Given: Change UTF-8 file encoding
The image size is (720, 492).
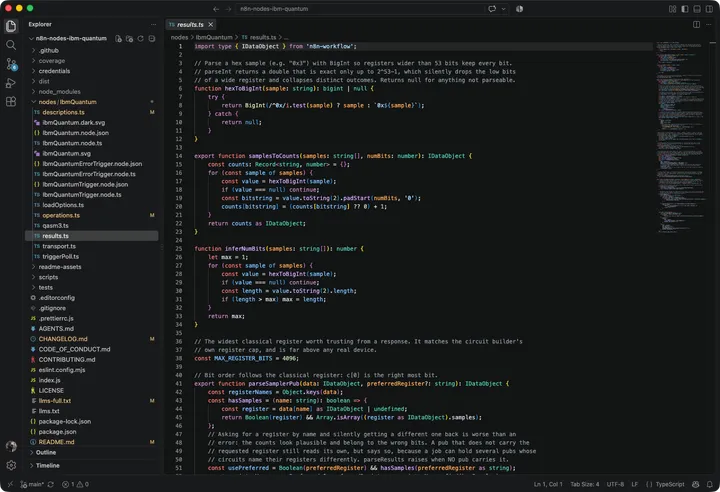Looking at the screenshot, I should [615, 484].
